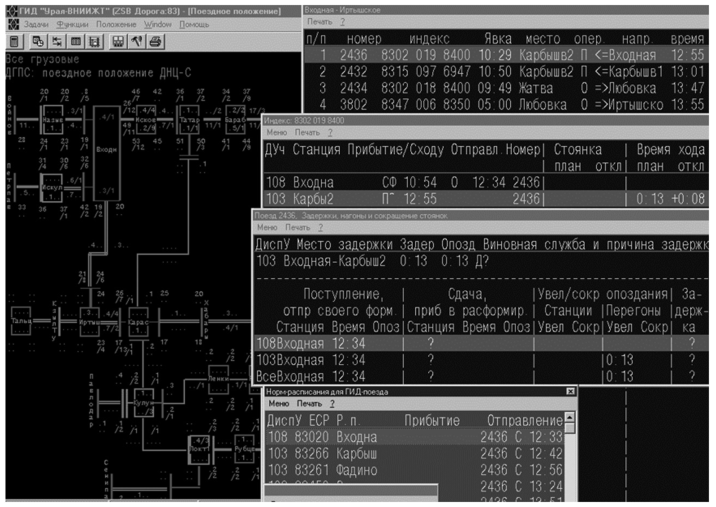Click the two-way arrows toolbar icon
This screenshot has height=507, width=716.
pos(57,41)
